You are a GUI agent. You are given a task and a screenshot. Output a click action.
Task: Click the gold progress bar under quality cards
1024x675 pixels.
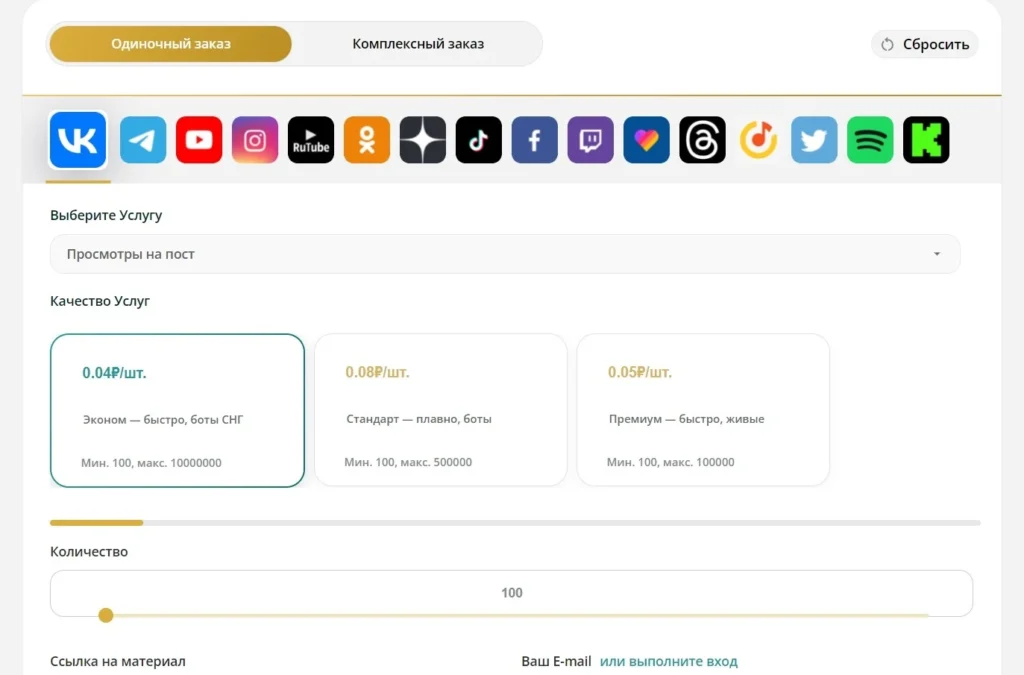(x=97, y=523)
